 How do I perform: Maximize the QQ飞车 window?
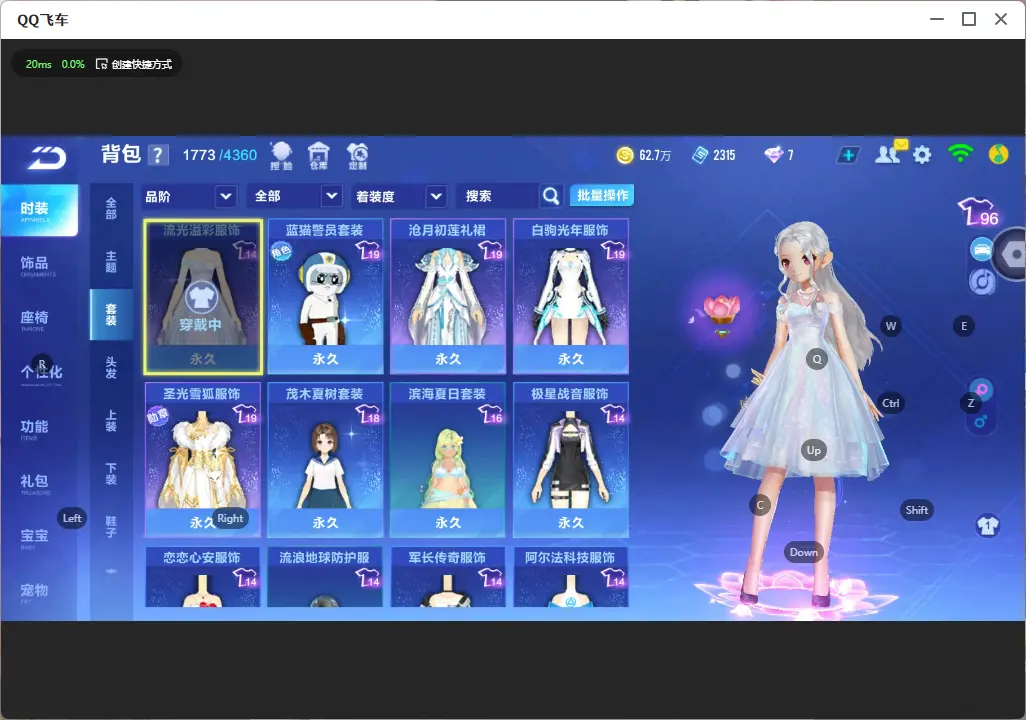click(x=969, y=20)
